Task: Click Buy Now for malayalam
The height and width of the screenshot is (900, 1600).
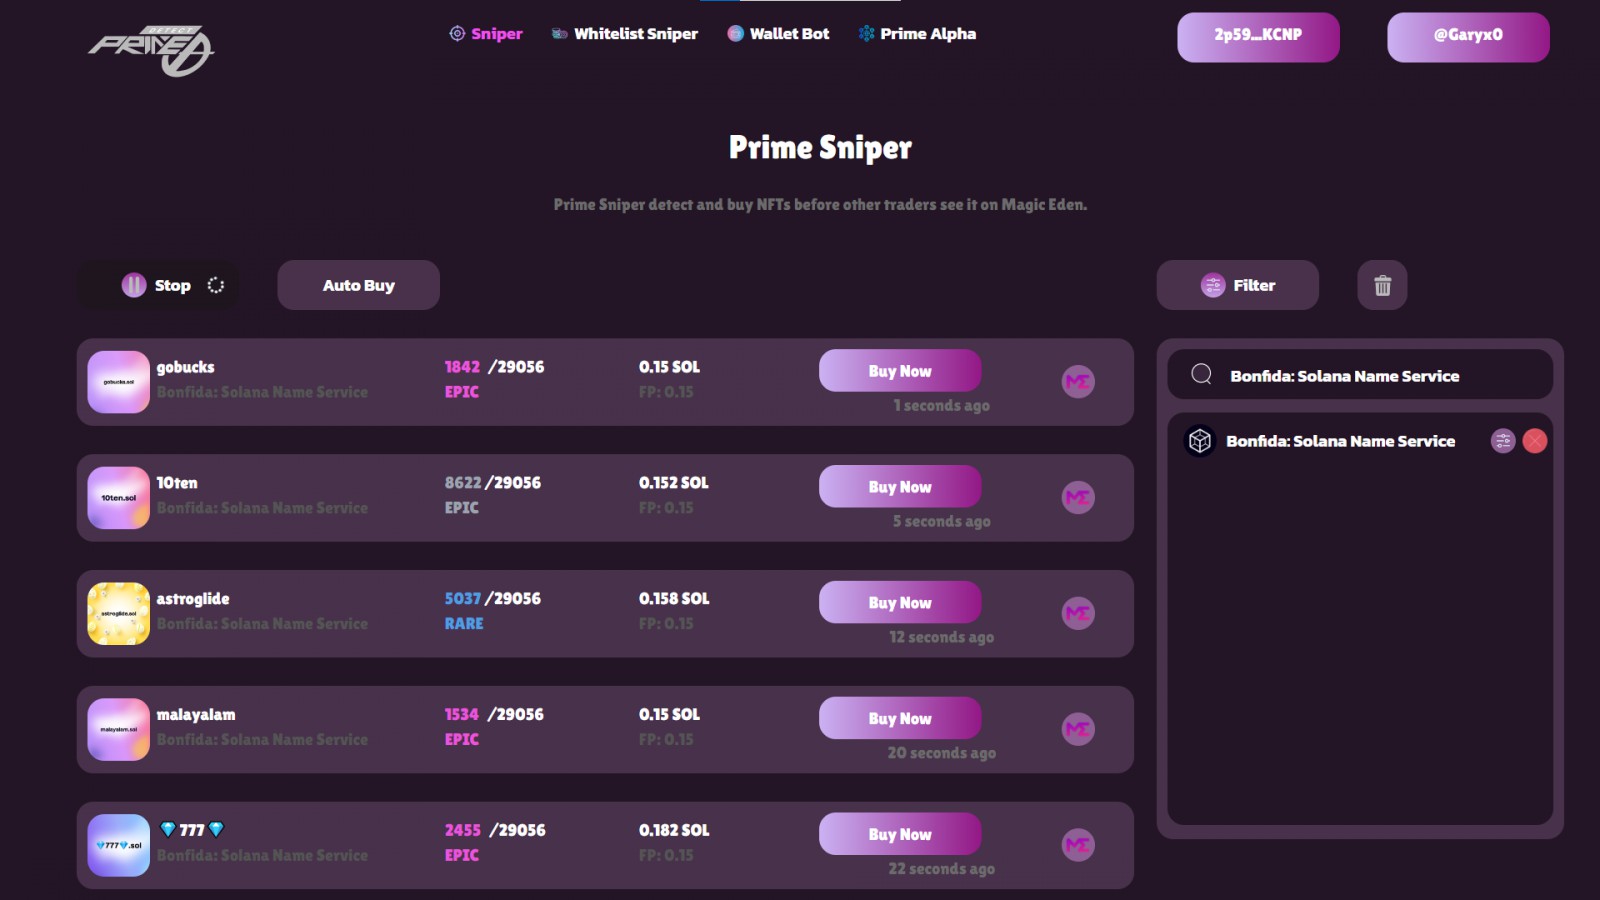Action: (900, 719)
